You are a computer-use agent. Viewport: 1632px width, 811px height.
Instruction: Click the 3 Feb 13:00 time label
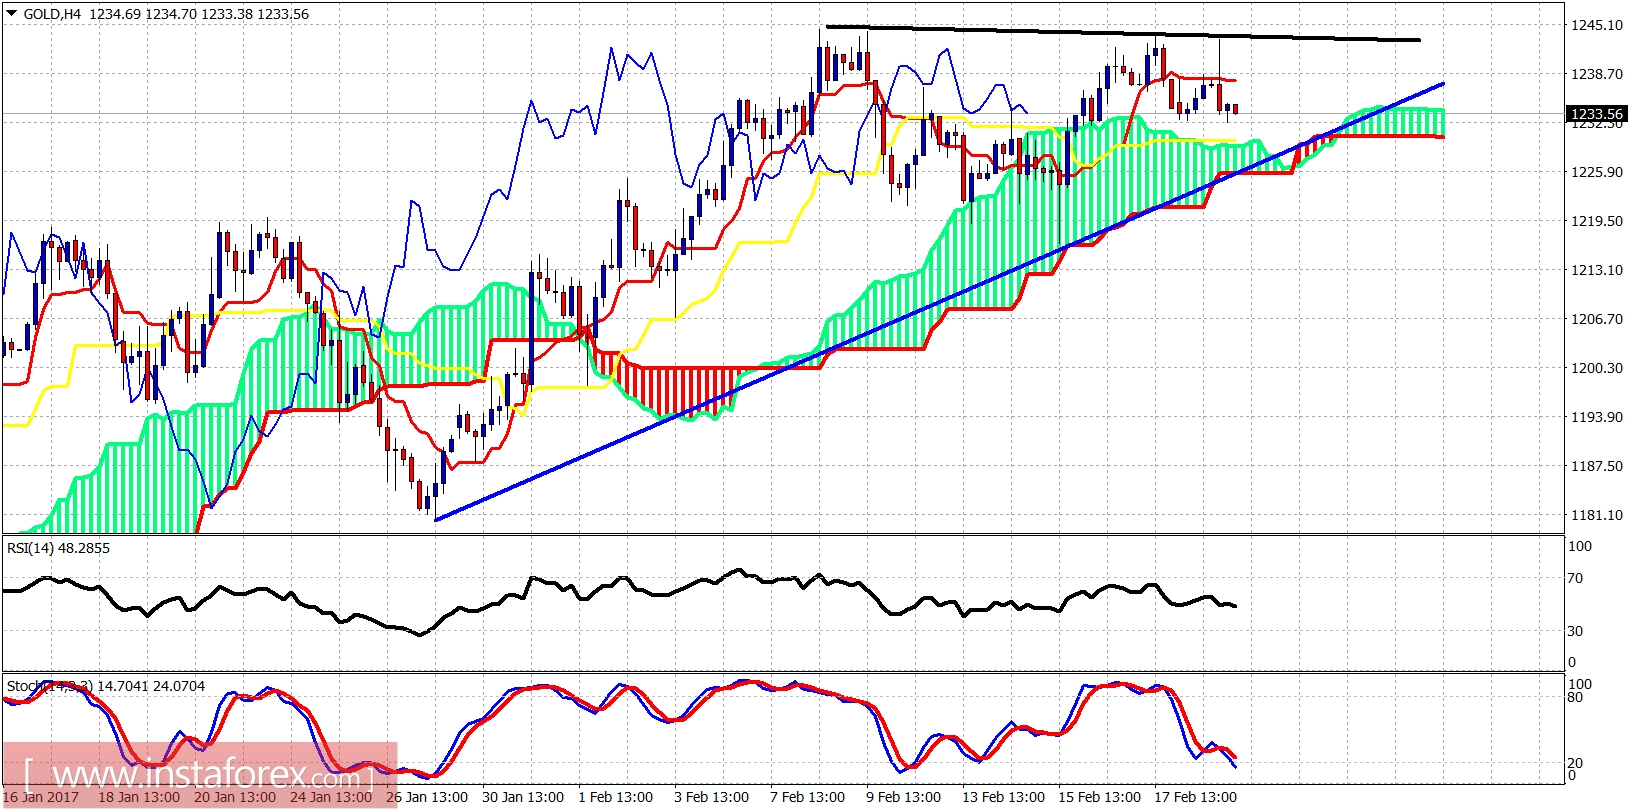click(711, 797)
